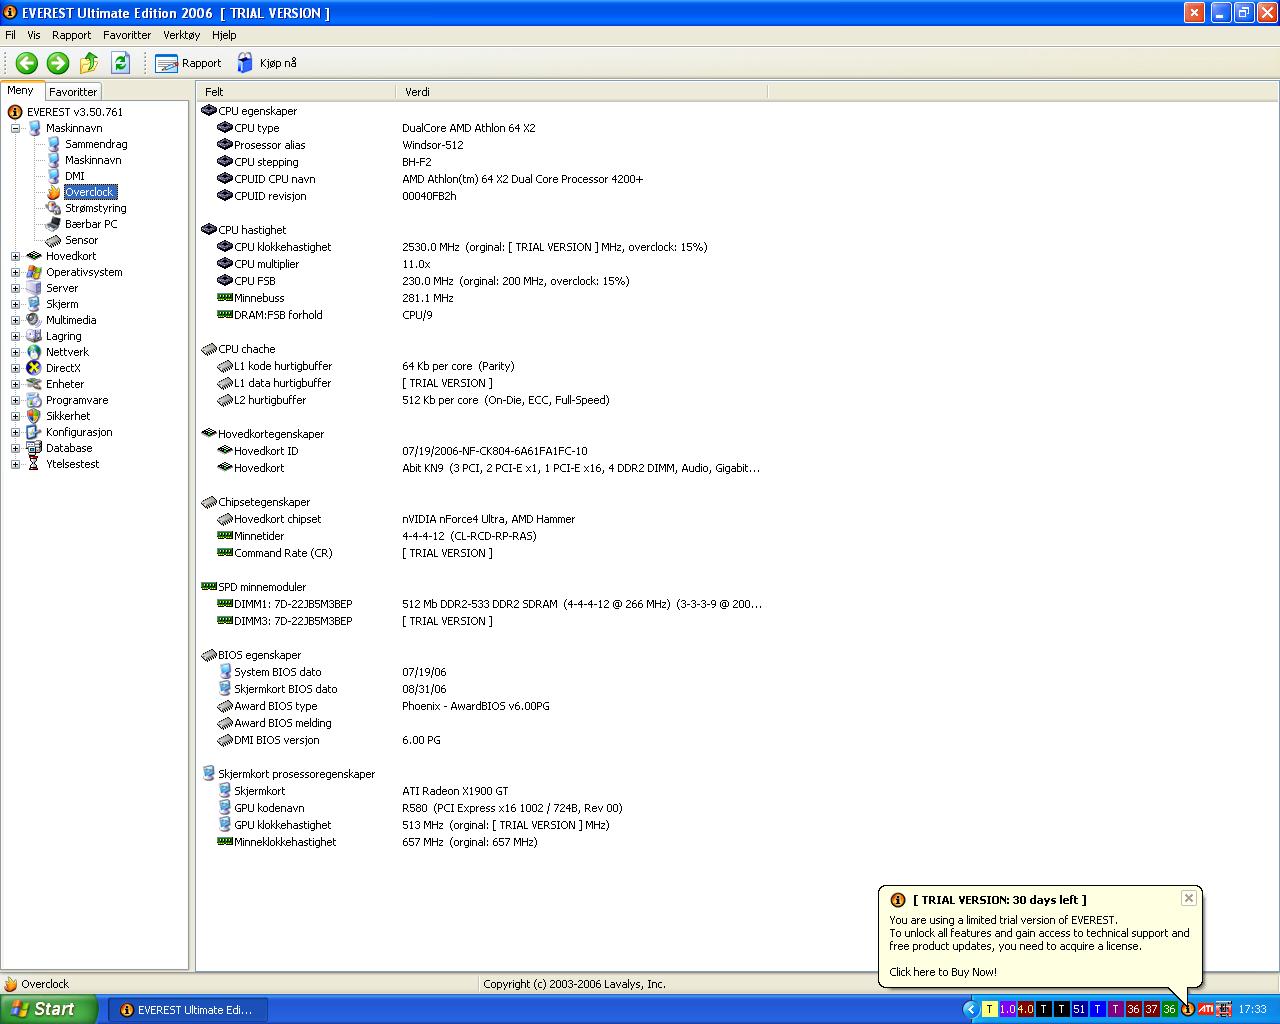Screen dimensions: 1280x1024
Task: Click the Up level arrow toolbar icon
Action: pyautogui.click(x=89, y=63)
